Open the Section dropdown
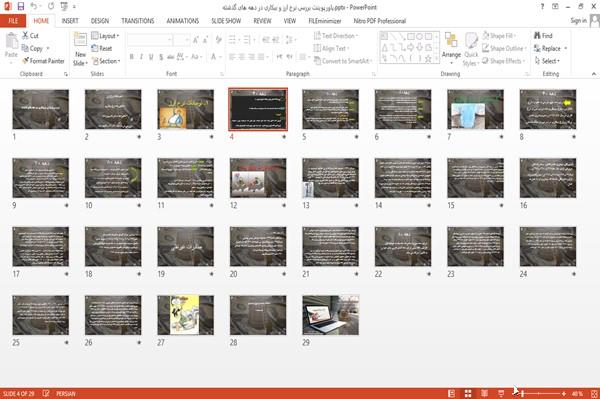Viewport: 600px width, 399px height. [x=106, y=61]
